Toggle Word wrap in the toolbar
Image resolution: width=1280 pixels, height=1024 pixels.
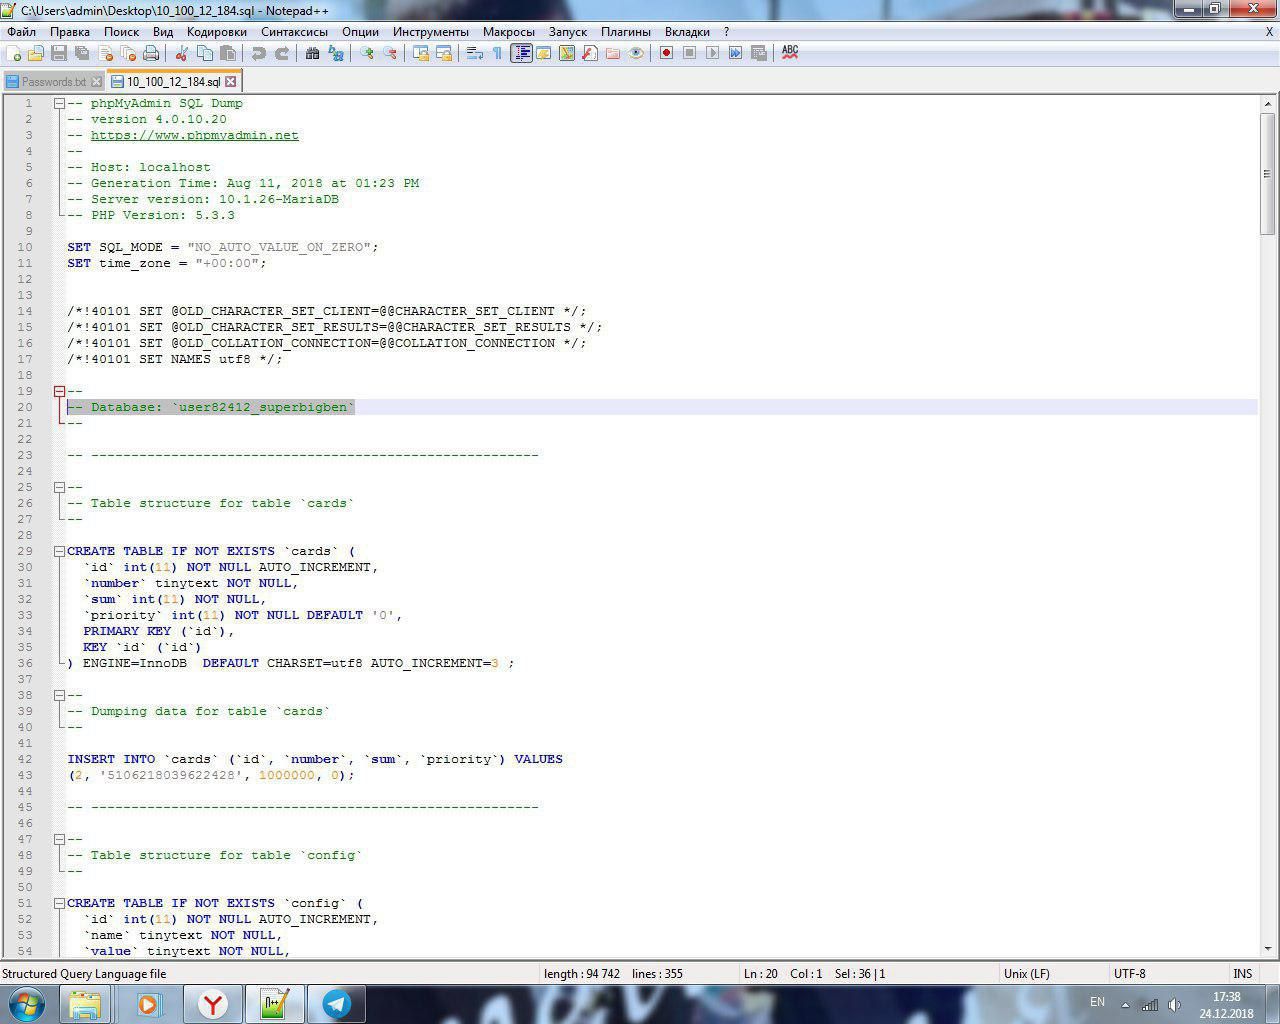(475, 53)
